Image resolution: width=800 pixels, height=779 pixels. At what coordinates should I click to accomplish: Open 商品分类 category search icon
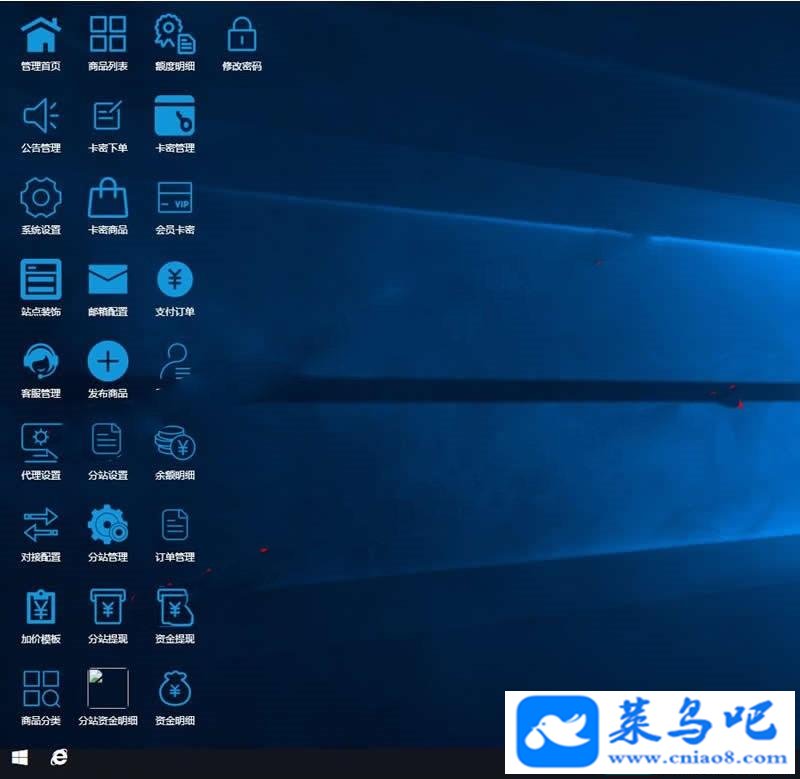click(41, 689)
